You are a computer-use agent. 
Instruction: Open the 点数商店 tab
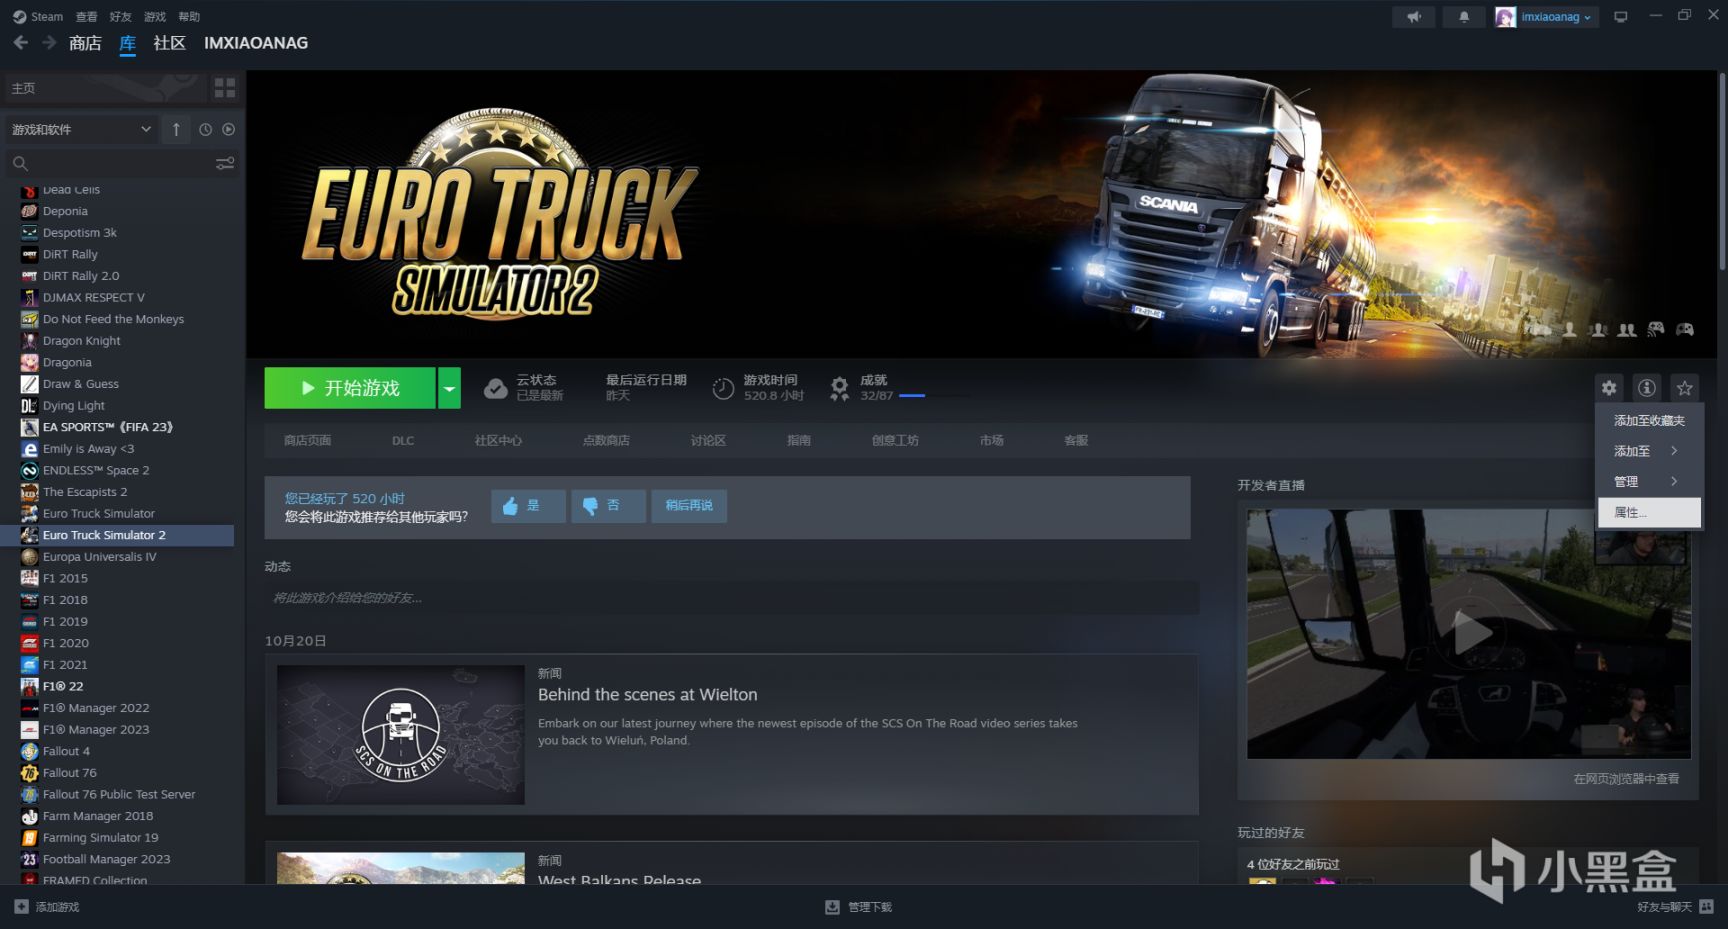(606, 440)
